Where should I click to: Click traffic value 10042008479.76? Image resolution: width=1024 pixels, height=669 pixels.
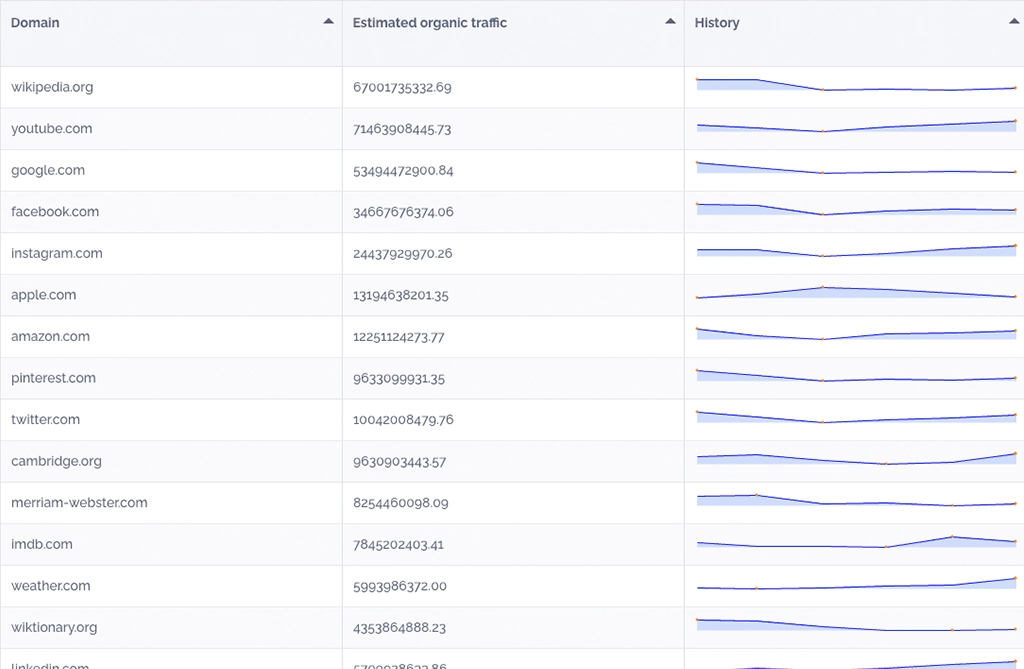pos(403,420)
